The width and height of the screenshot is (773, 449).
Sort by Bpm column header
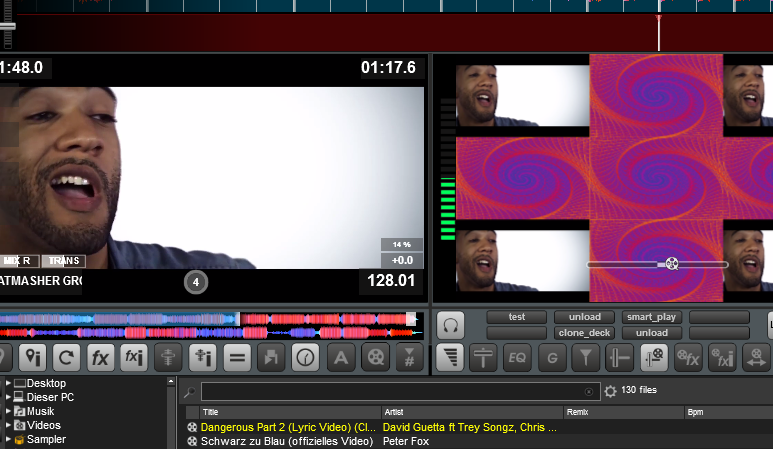click(729, 412)
